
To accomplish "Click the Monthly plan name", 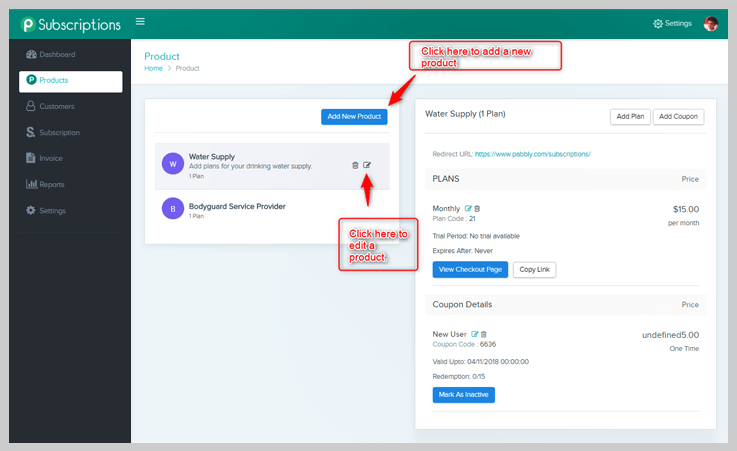I will pos(446,209).
